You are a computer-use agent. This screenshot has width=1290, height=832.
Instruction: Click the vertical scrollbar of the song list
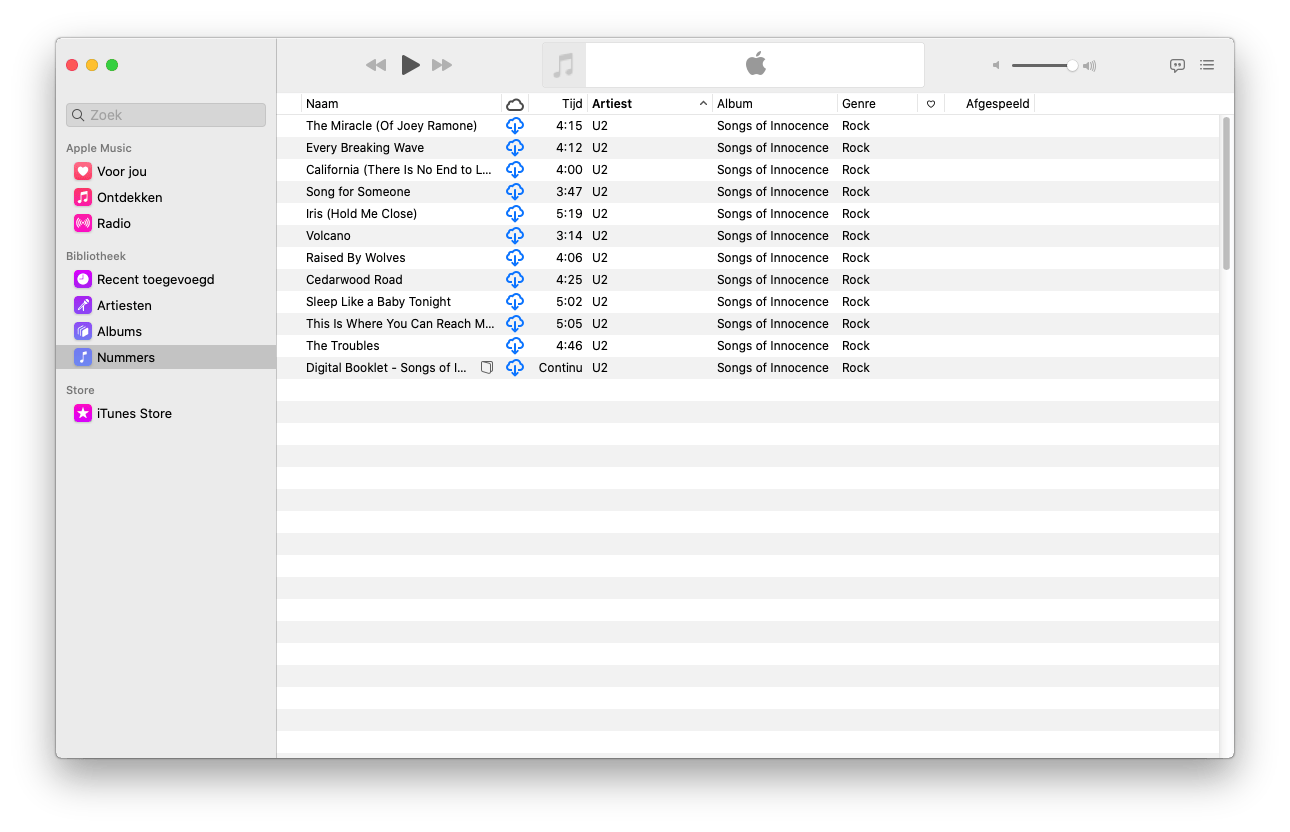[x=1226, y=193]
